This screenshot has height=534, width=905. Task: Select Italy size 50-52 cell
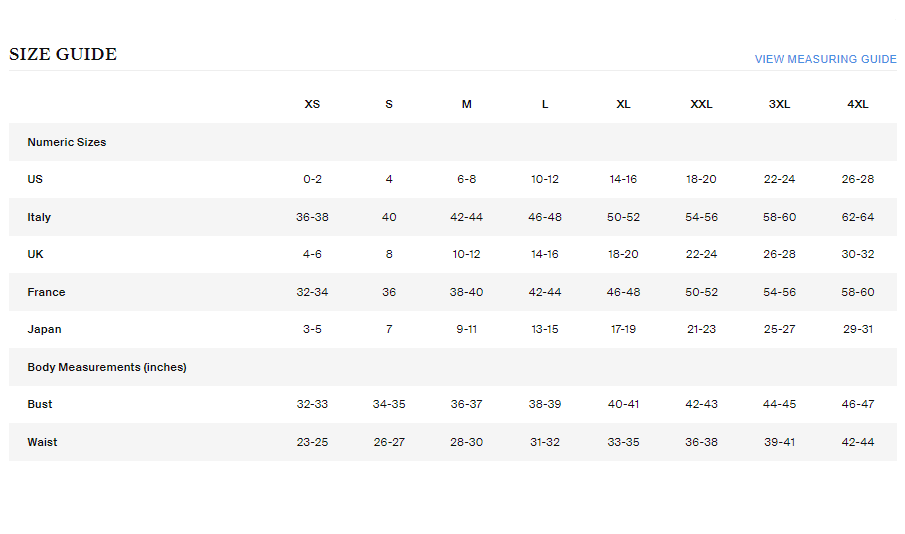tap(623, 217)
